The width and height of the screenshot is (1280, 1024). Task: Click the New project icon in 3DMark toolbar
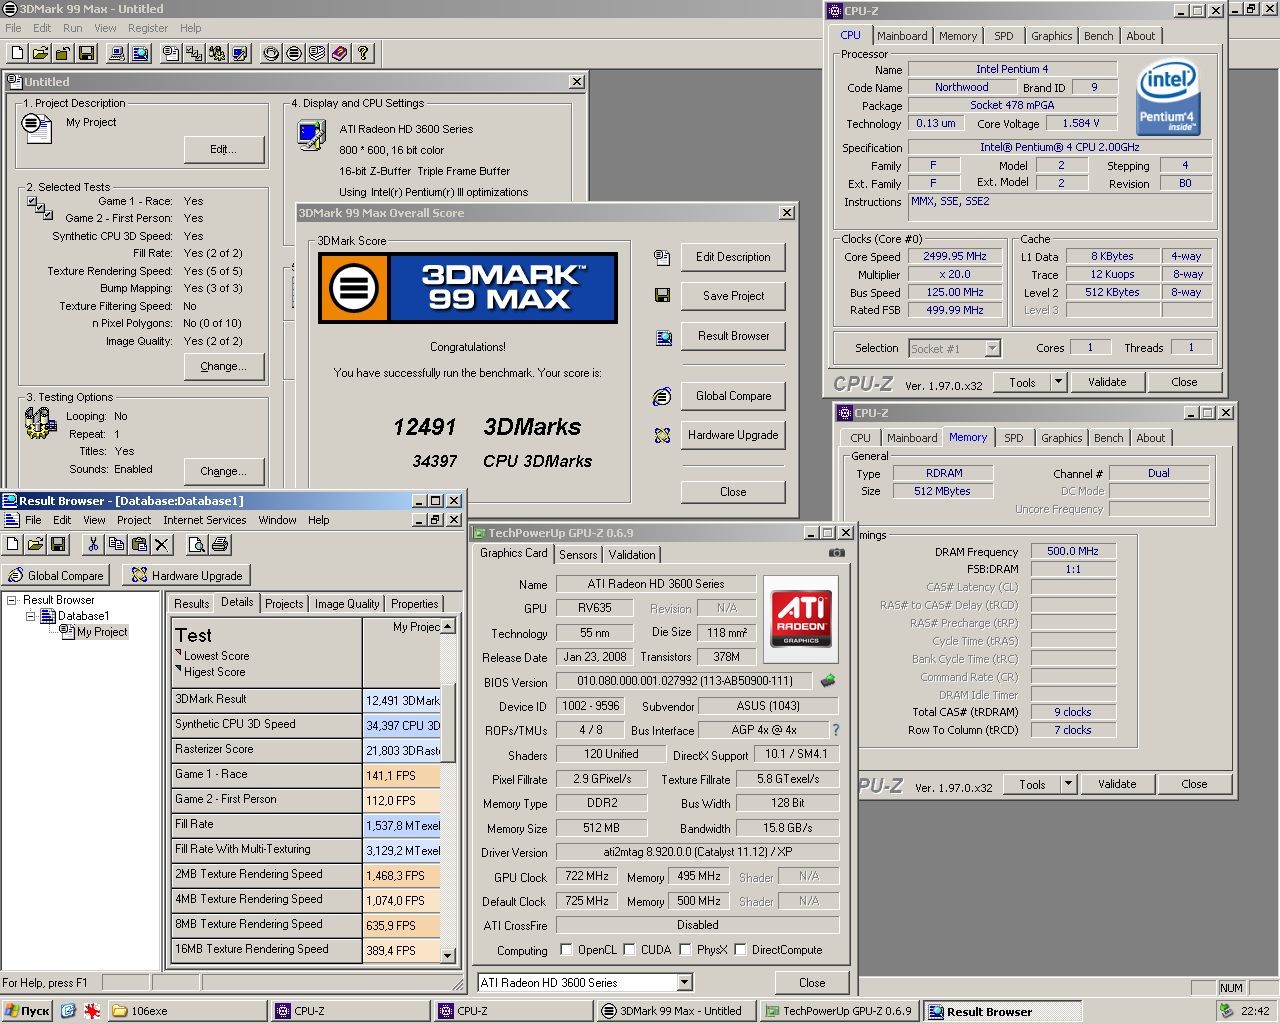18,53
